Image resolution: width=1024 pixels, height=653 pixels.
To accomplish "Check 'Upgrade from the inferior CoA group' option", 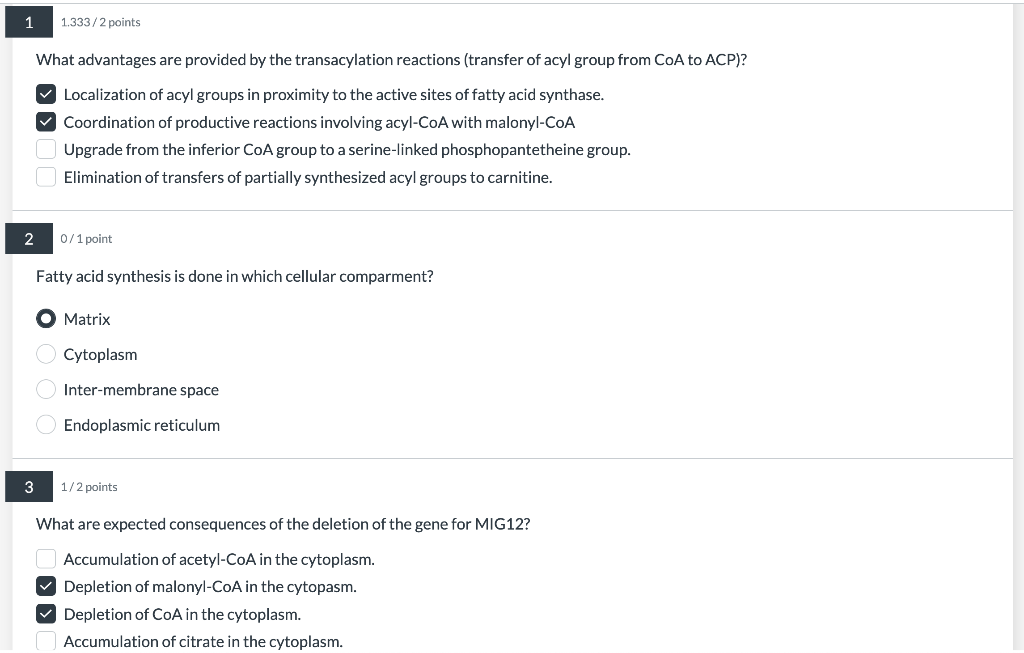I will (x=46, y=148).
